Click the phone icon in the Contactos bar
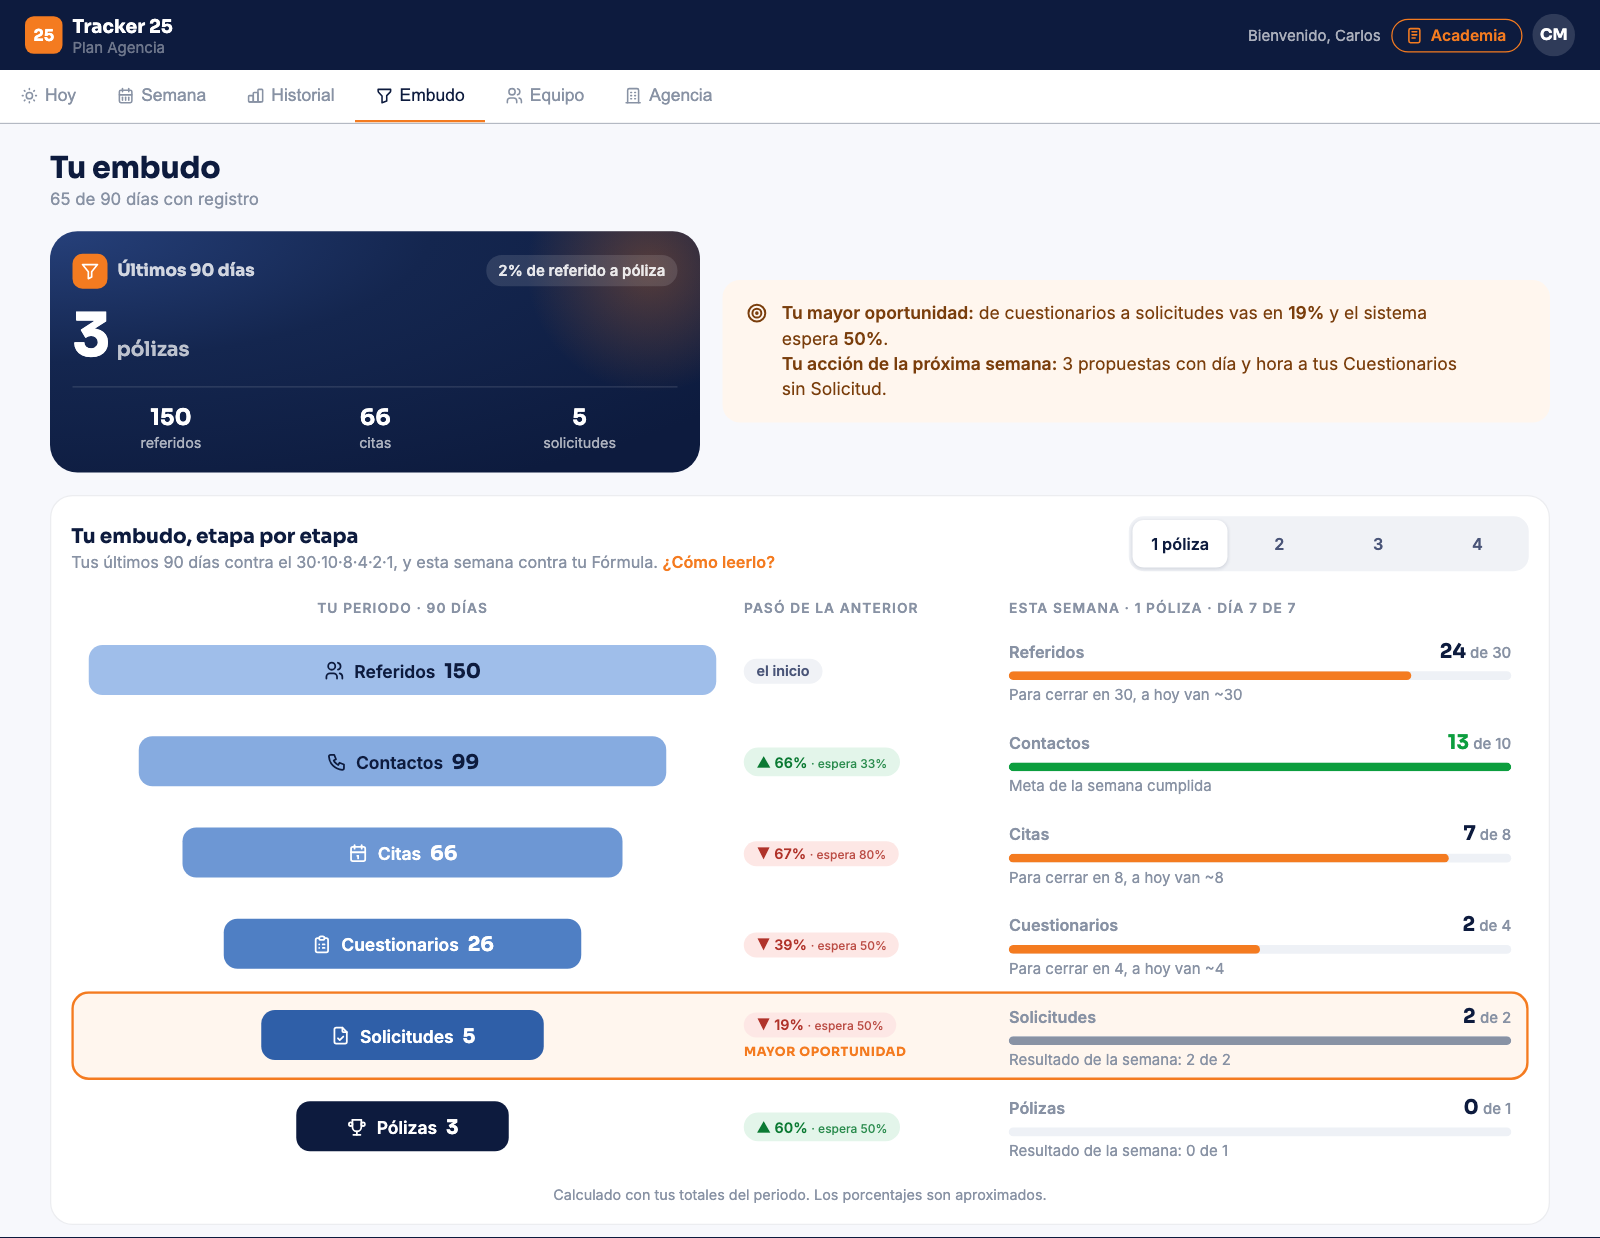This screenshot has height=1238, width=1600. [x=337, y=762]
